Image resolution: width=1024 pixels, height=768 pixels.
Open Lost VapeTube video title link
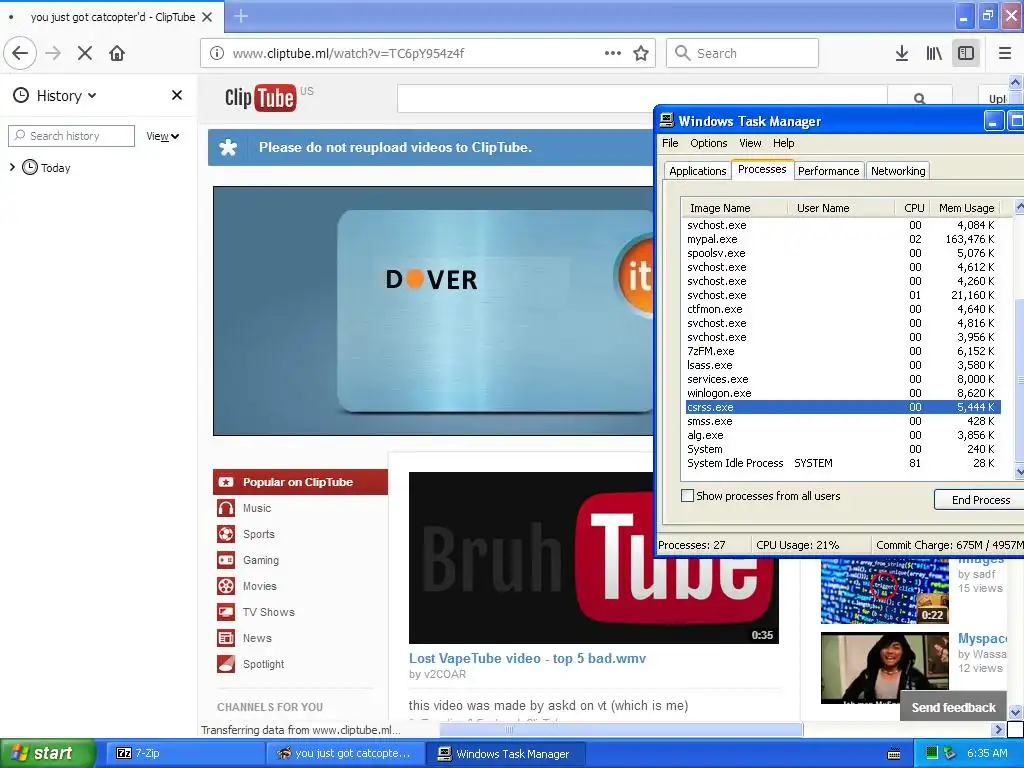527,658
